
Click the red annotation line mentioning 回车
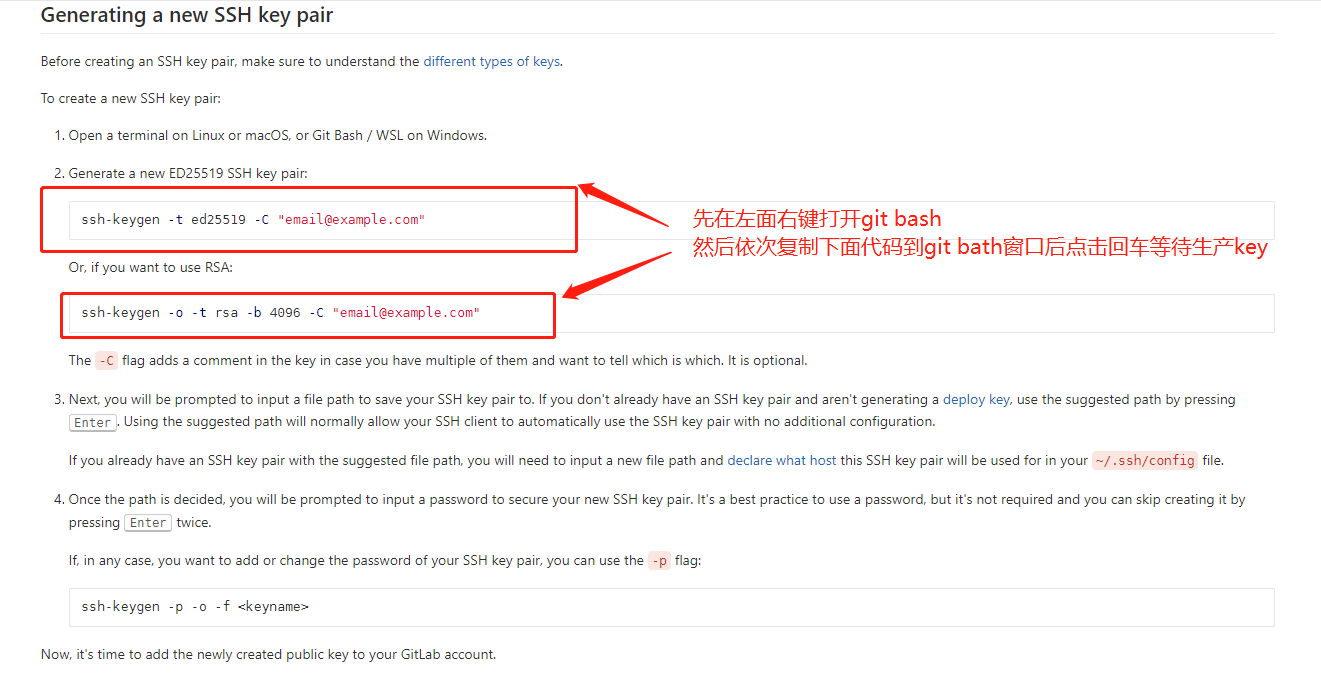pyautogui.click(x=979, y=247)
